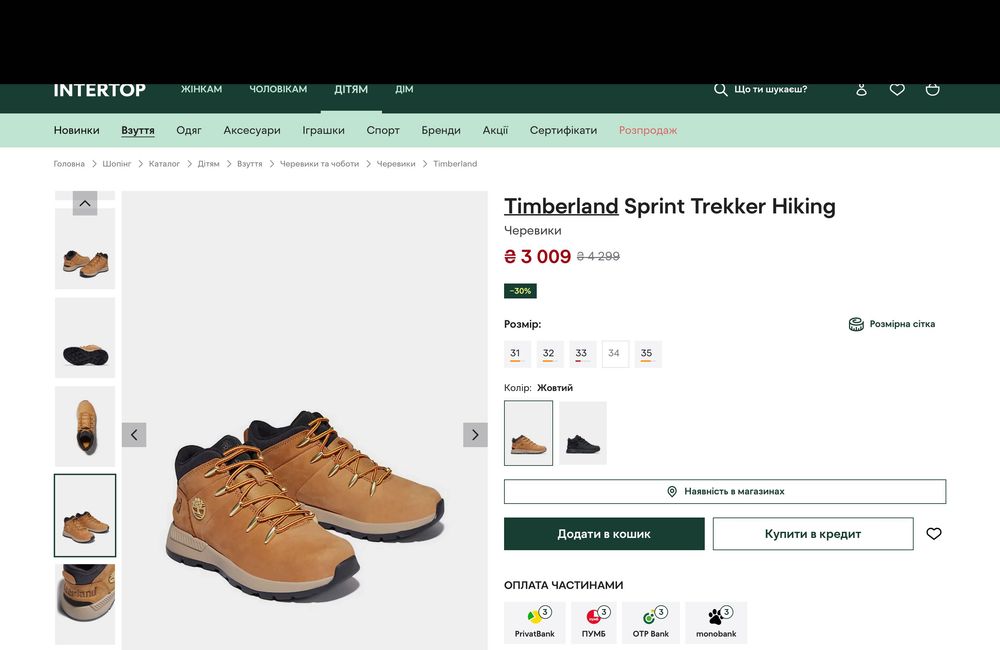This screenshot has width=1000, height=650.
Task: Choose size 31
Action: [517, 354]
